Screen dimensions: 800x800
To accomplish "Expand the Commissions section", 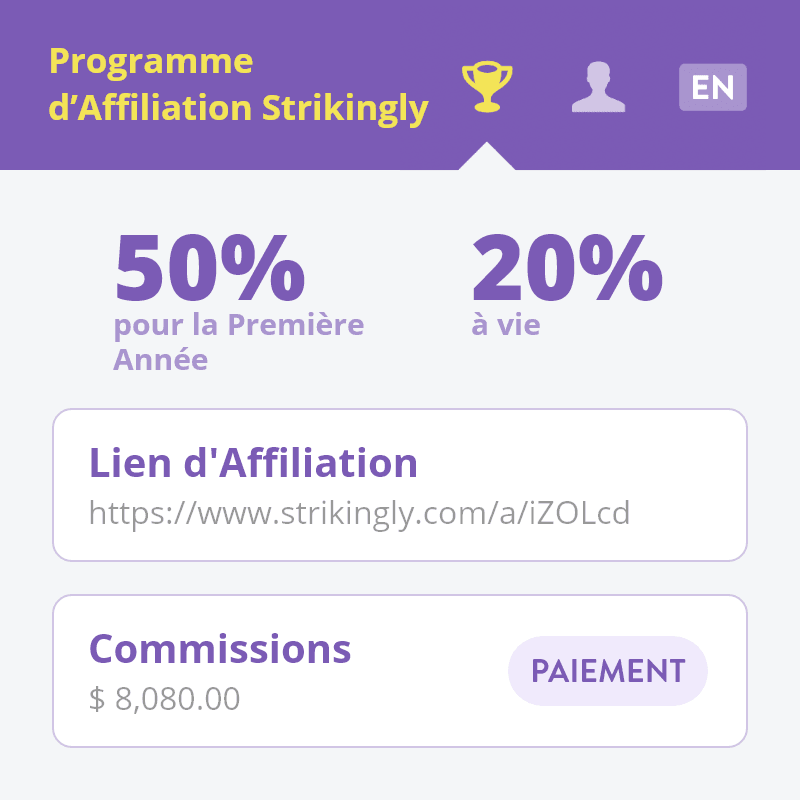I will pos(400,670).
